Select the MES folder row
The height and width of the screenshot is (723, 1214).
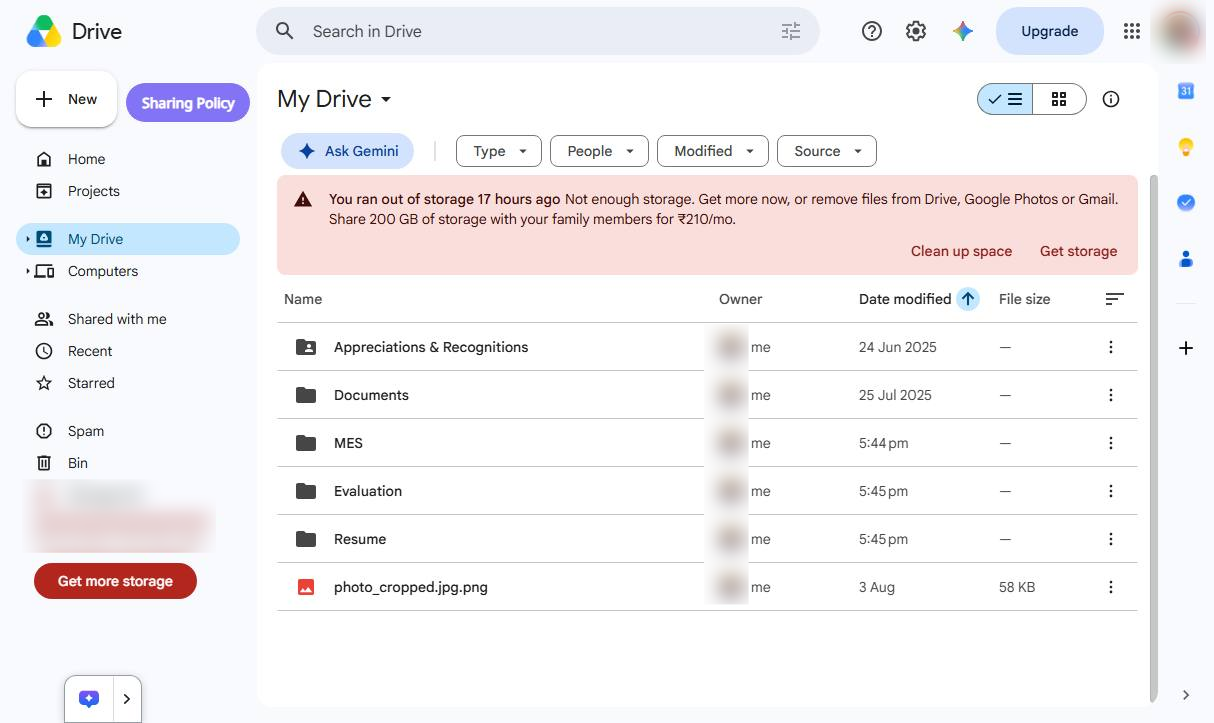tap(707, 443)
